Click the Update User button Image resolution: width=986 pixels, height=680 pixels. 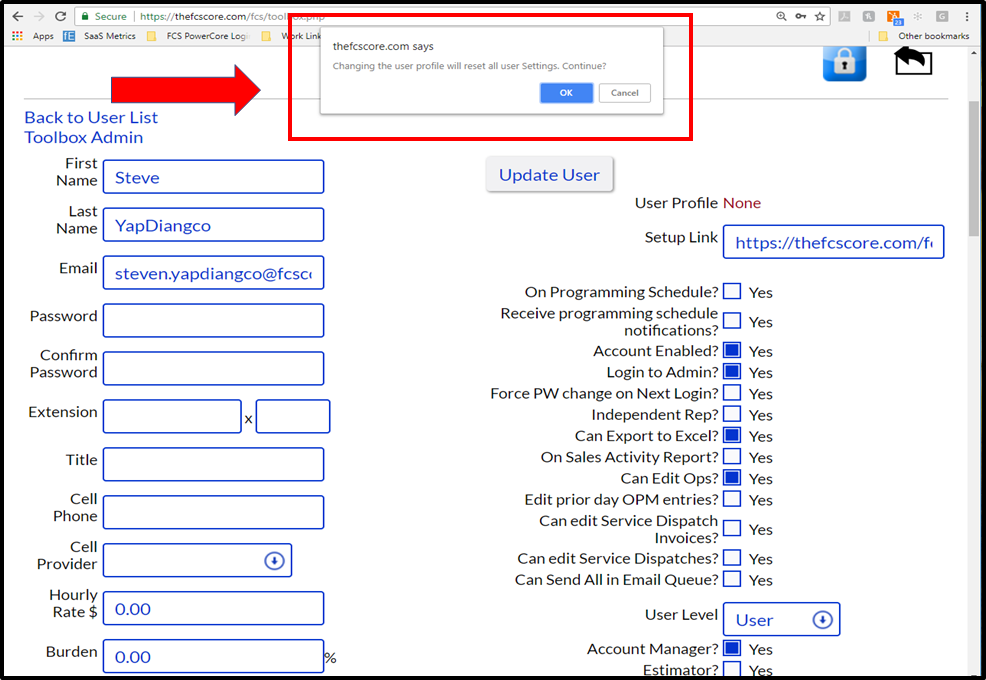tap(549, 175)
